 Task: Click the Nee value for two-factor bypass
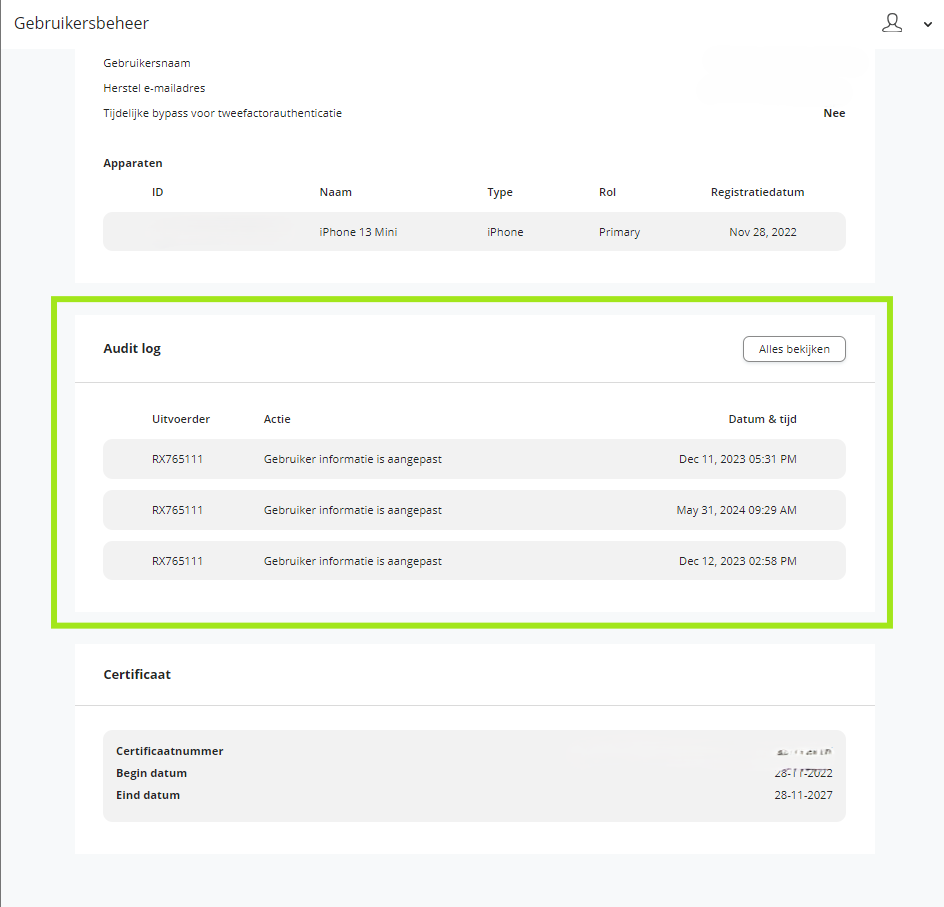point(834,113)
